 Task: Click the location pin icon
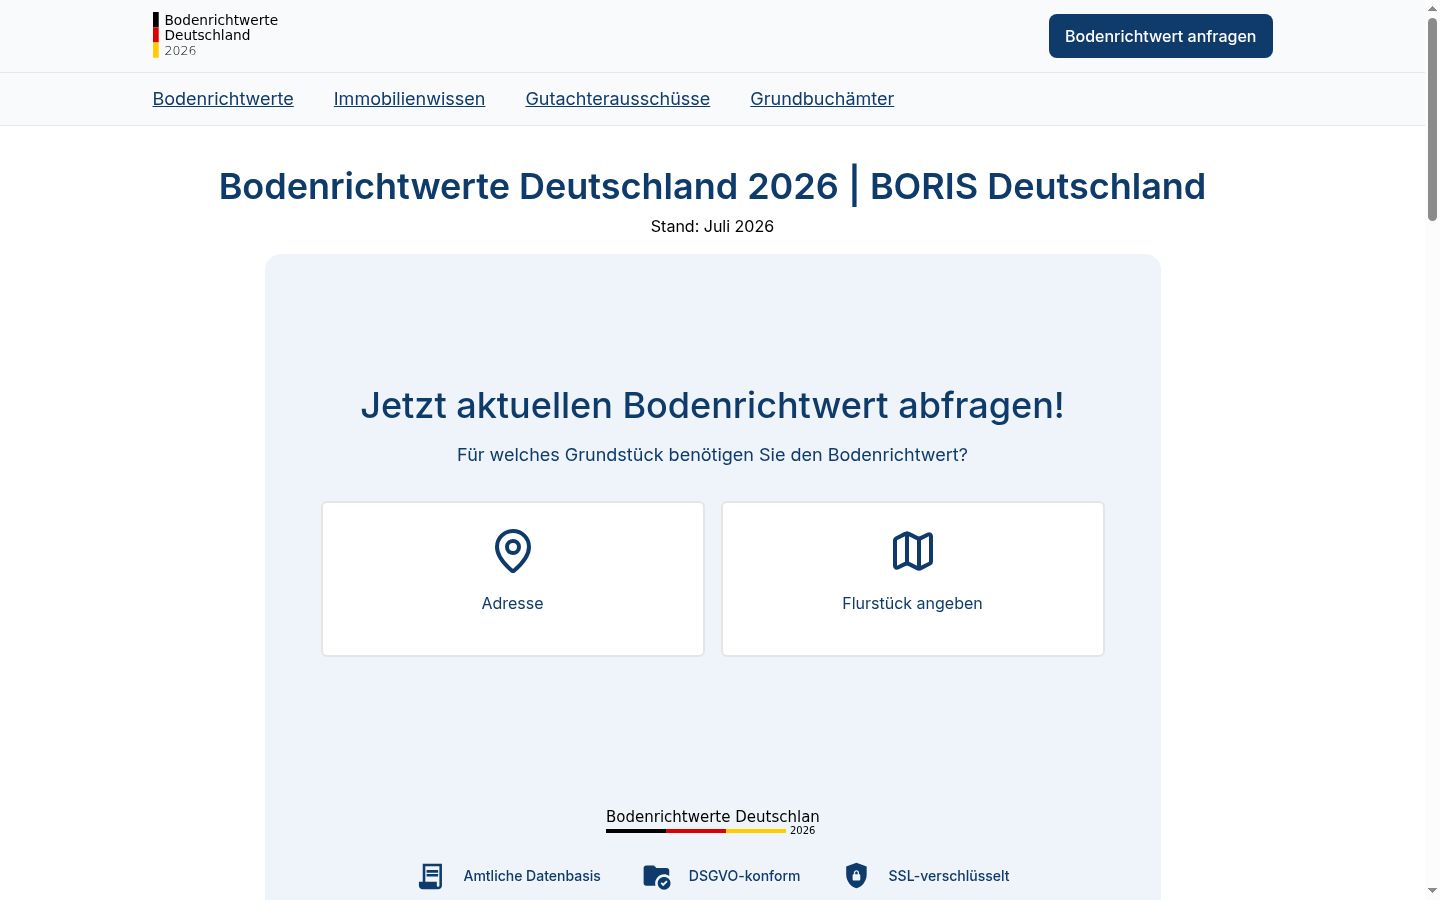[513, 551]
